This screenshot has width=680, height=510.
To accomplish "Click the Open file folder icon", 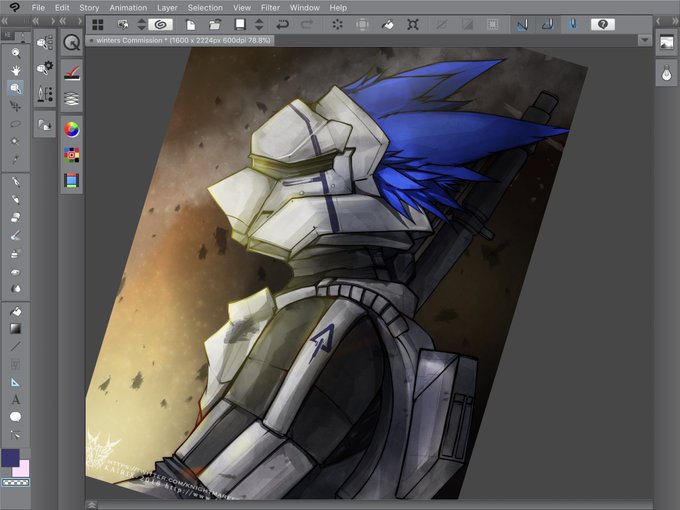I will pos(215,25).
